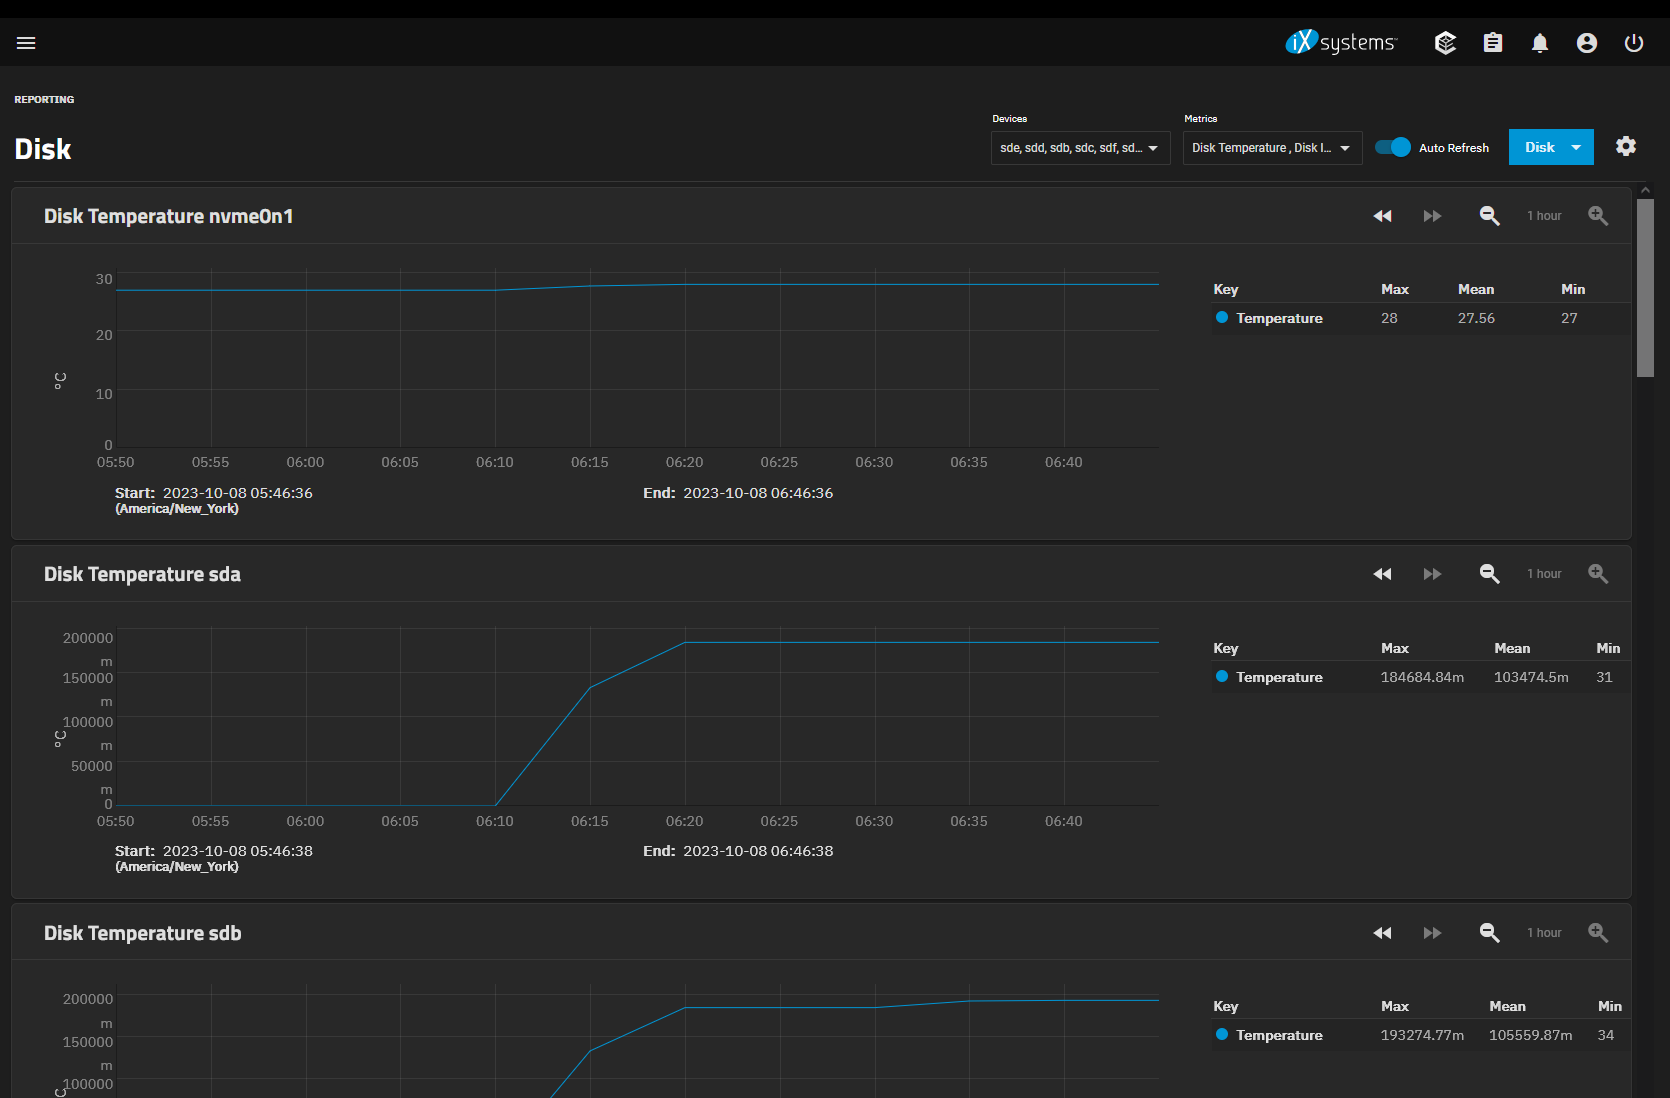1670x1098 pixels.
Task: Click the 103474.5m mean value for sda
Action: tap(1531, 677)
